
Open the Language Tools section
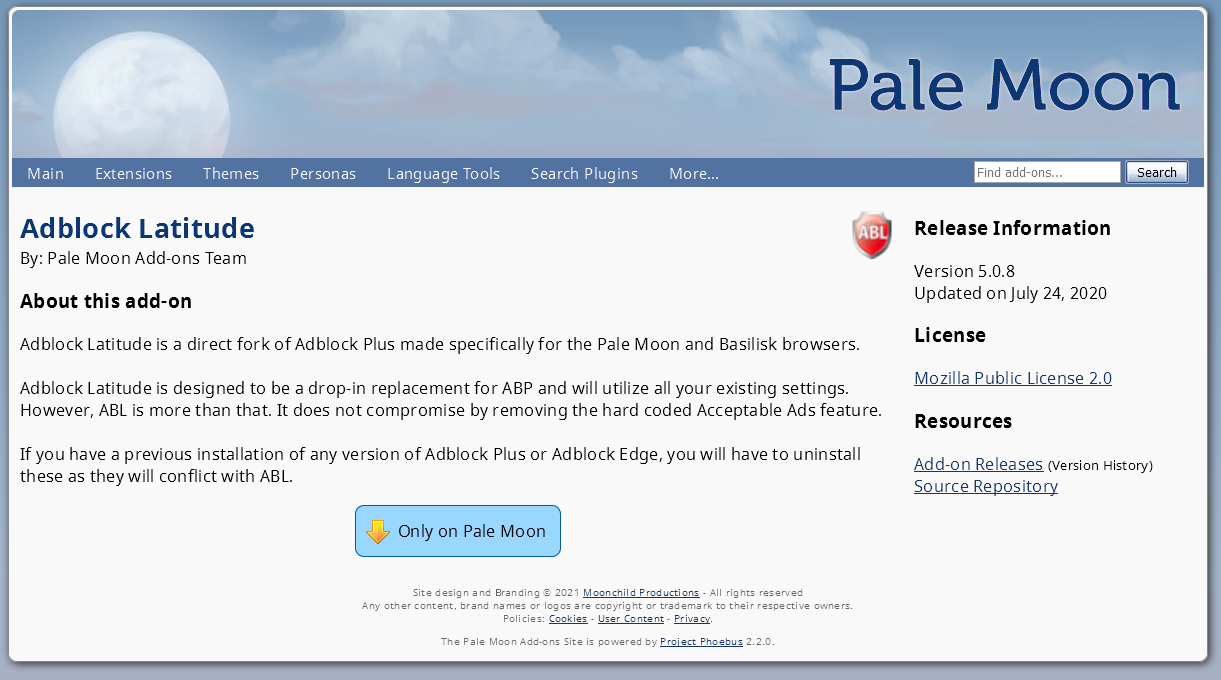pyautogui.click(x=443, y=173)
